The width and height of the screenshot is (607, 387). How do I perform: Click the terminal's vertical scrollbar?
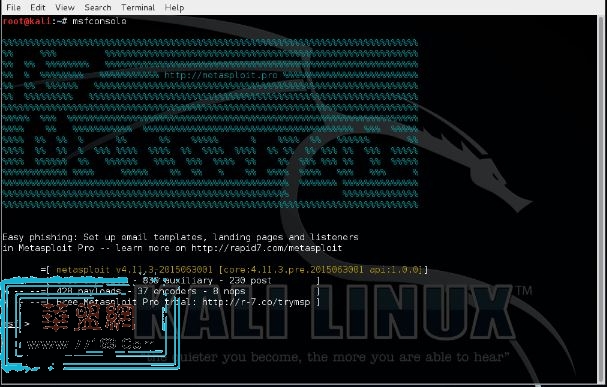602,199
